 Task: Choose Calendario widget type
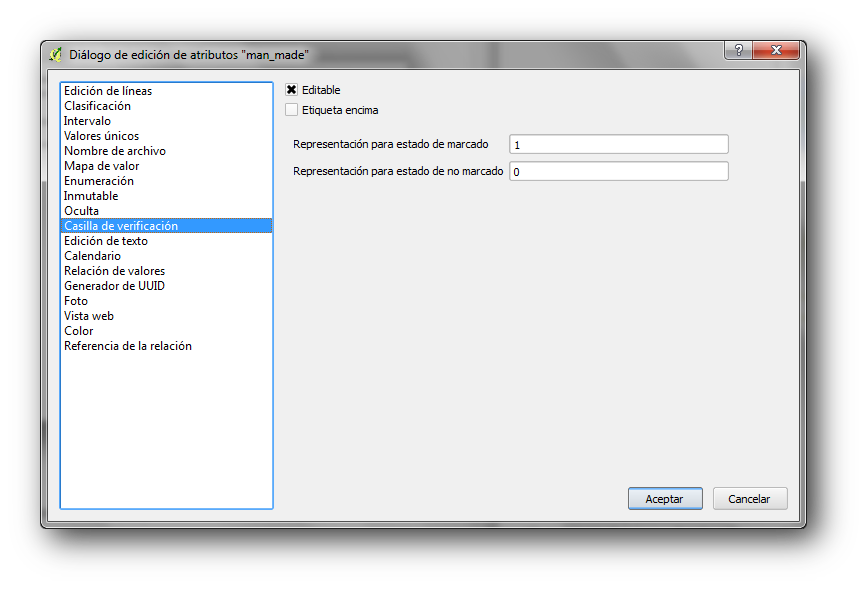[166, 256]
